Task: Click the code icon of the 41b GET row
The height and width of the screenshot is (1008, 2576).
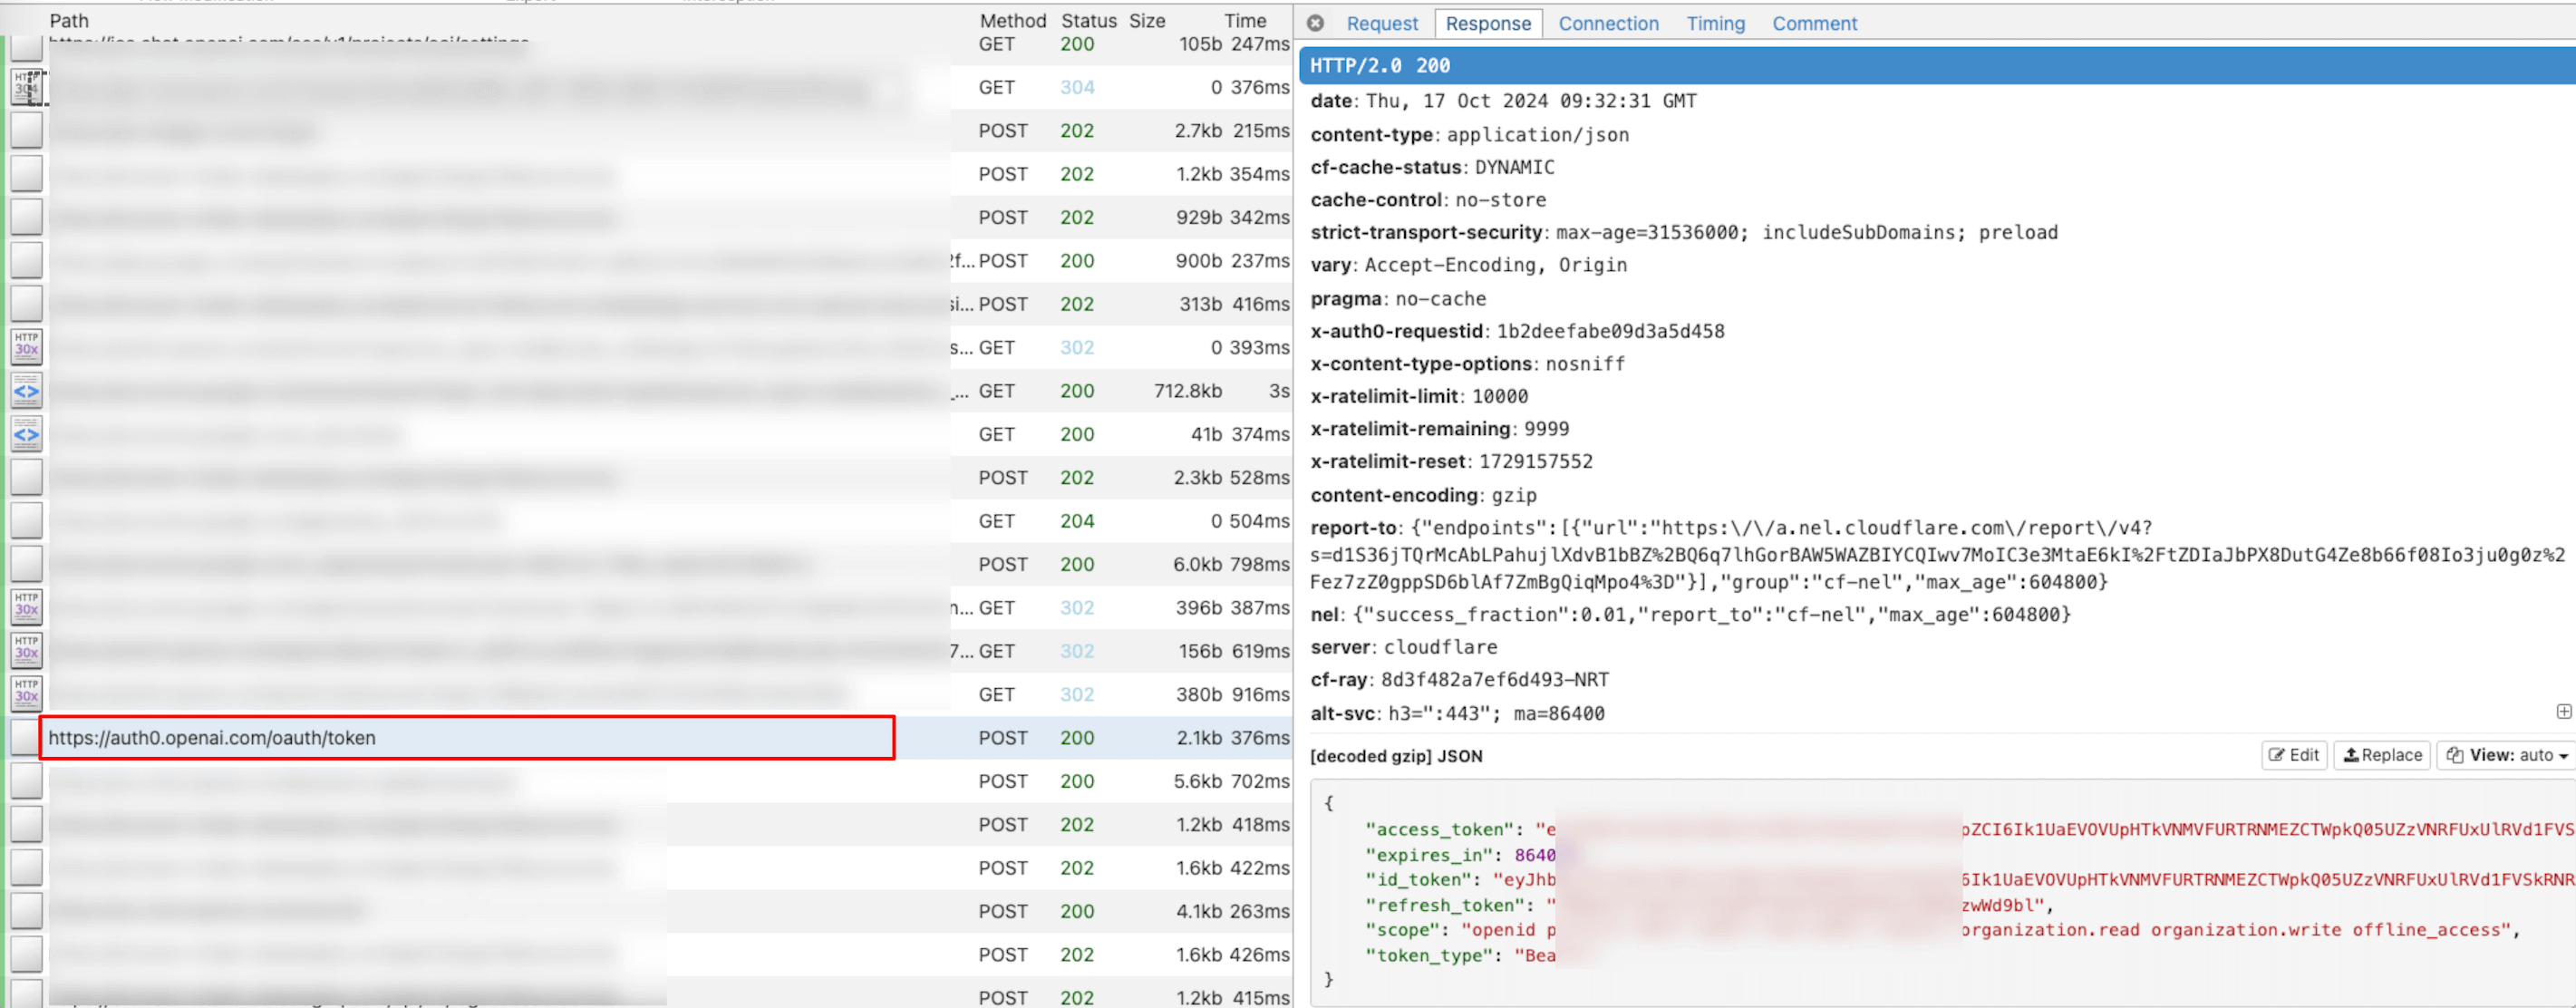Action: point(27,434)
